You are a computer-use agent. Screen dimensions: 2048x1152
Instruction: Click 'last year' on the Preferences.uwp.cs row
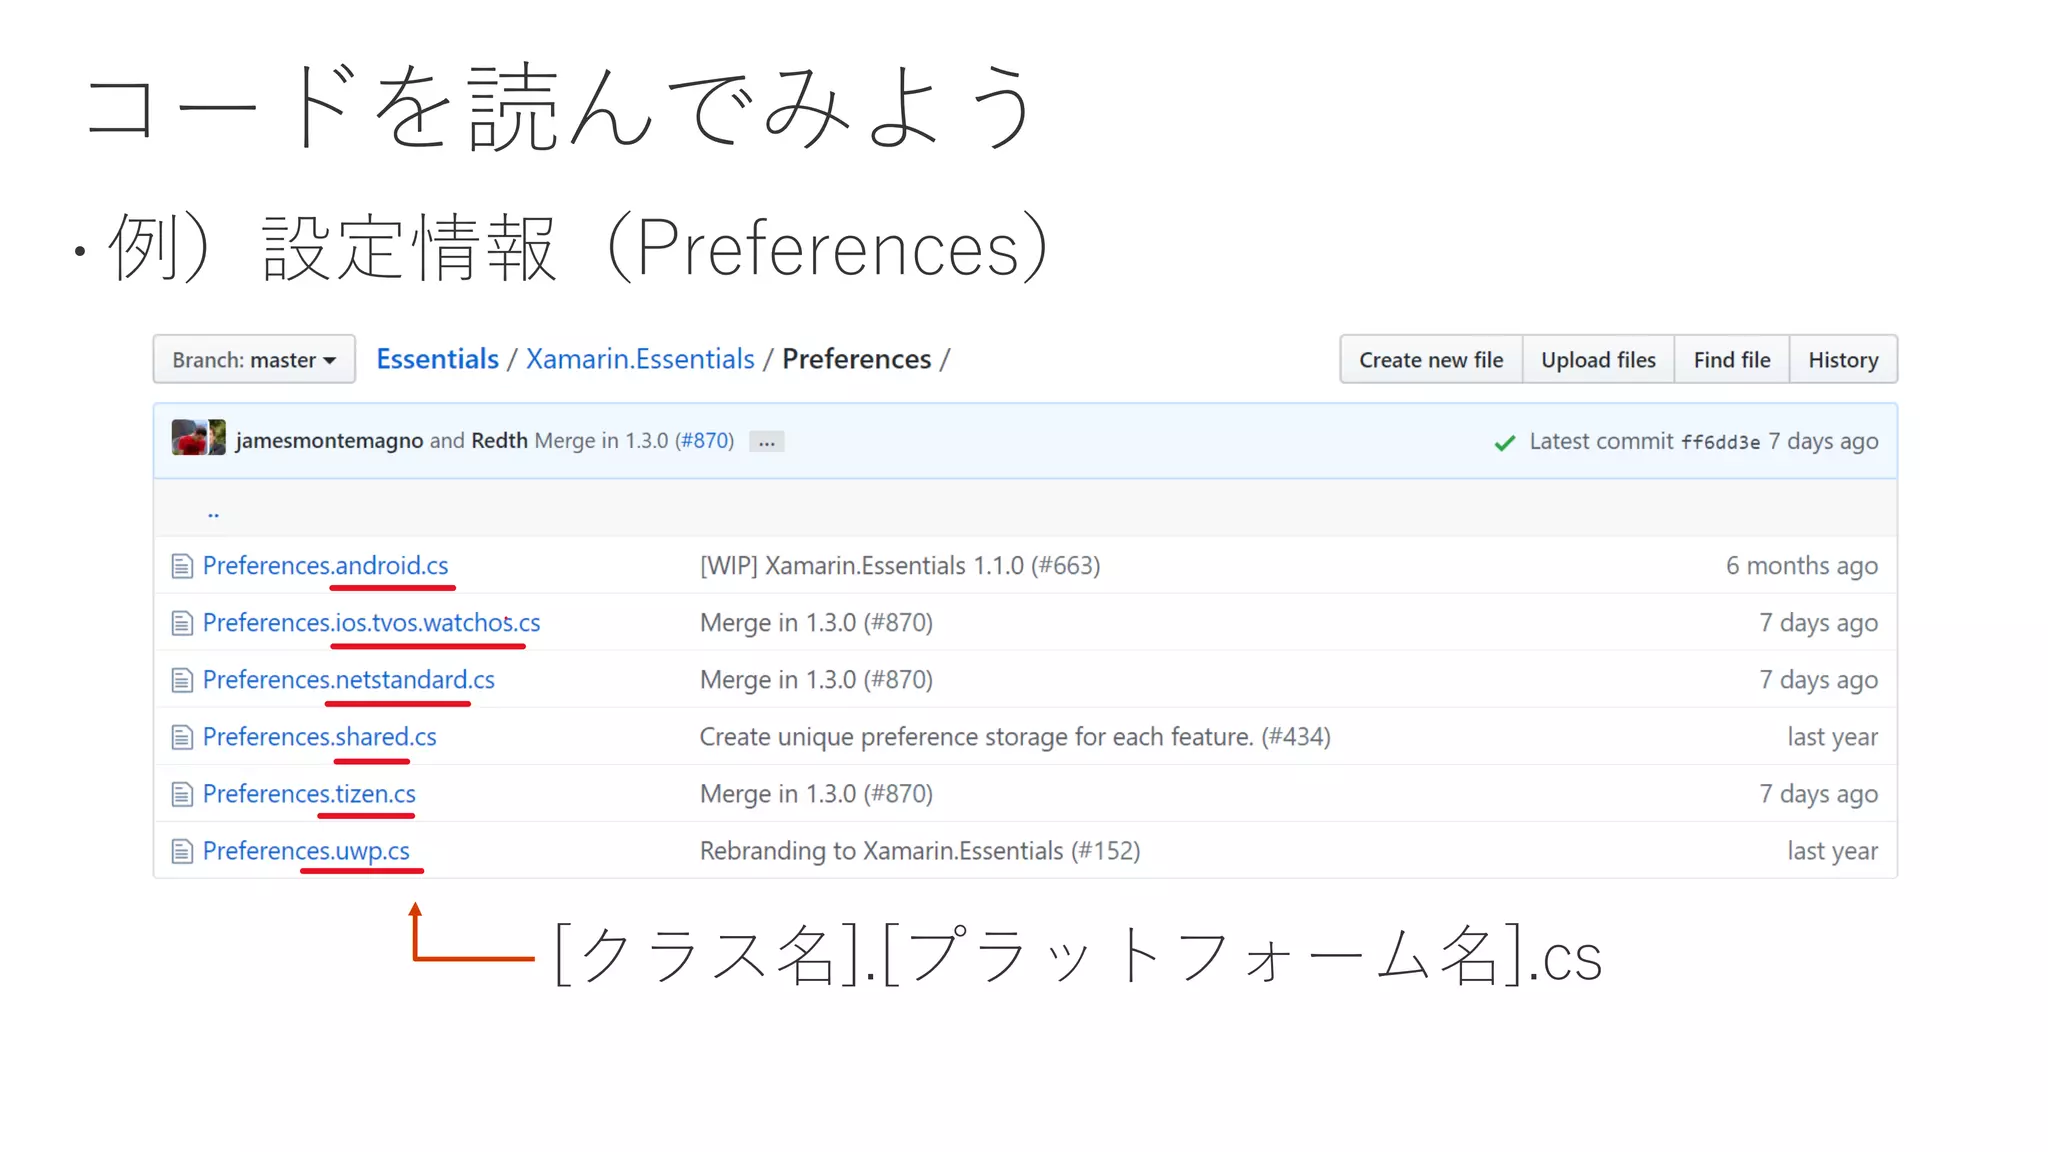(1832, 851)
